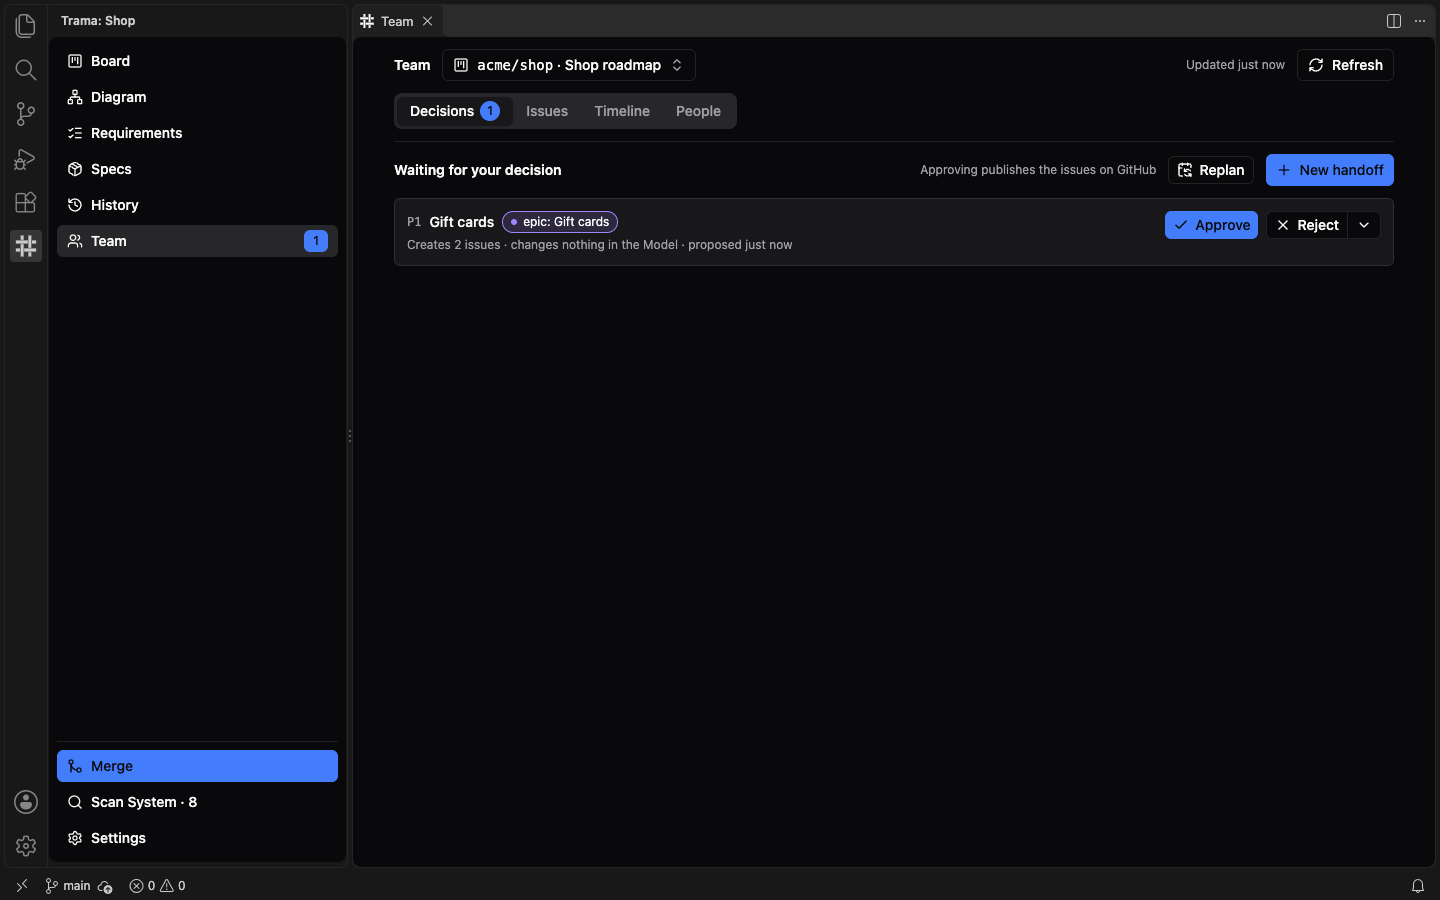Open the Explorer files icon
Screen dimensions: 1440x900
tap(26, 26)
